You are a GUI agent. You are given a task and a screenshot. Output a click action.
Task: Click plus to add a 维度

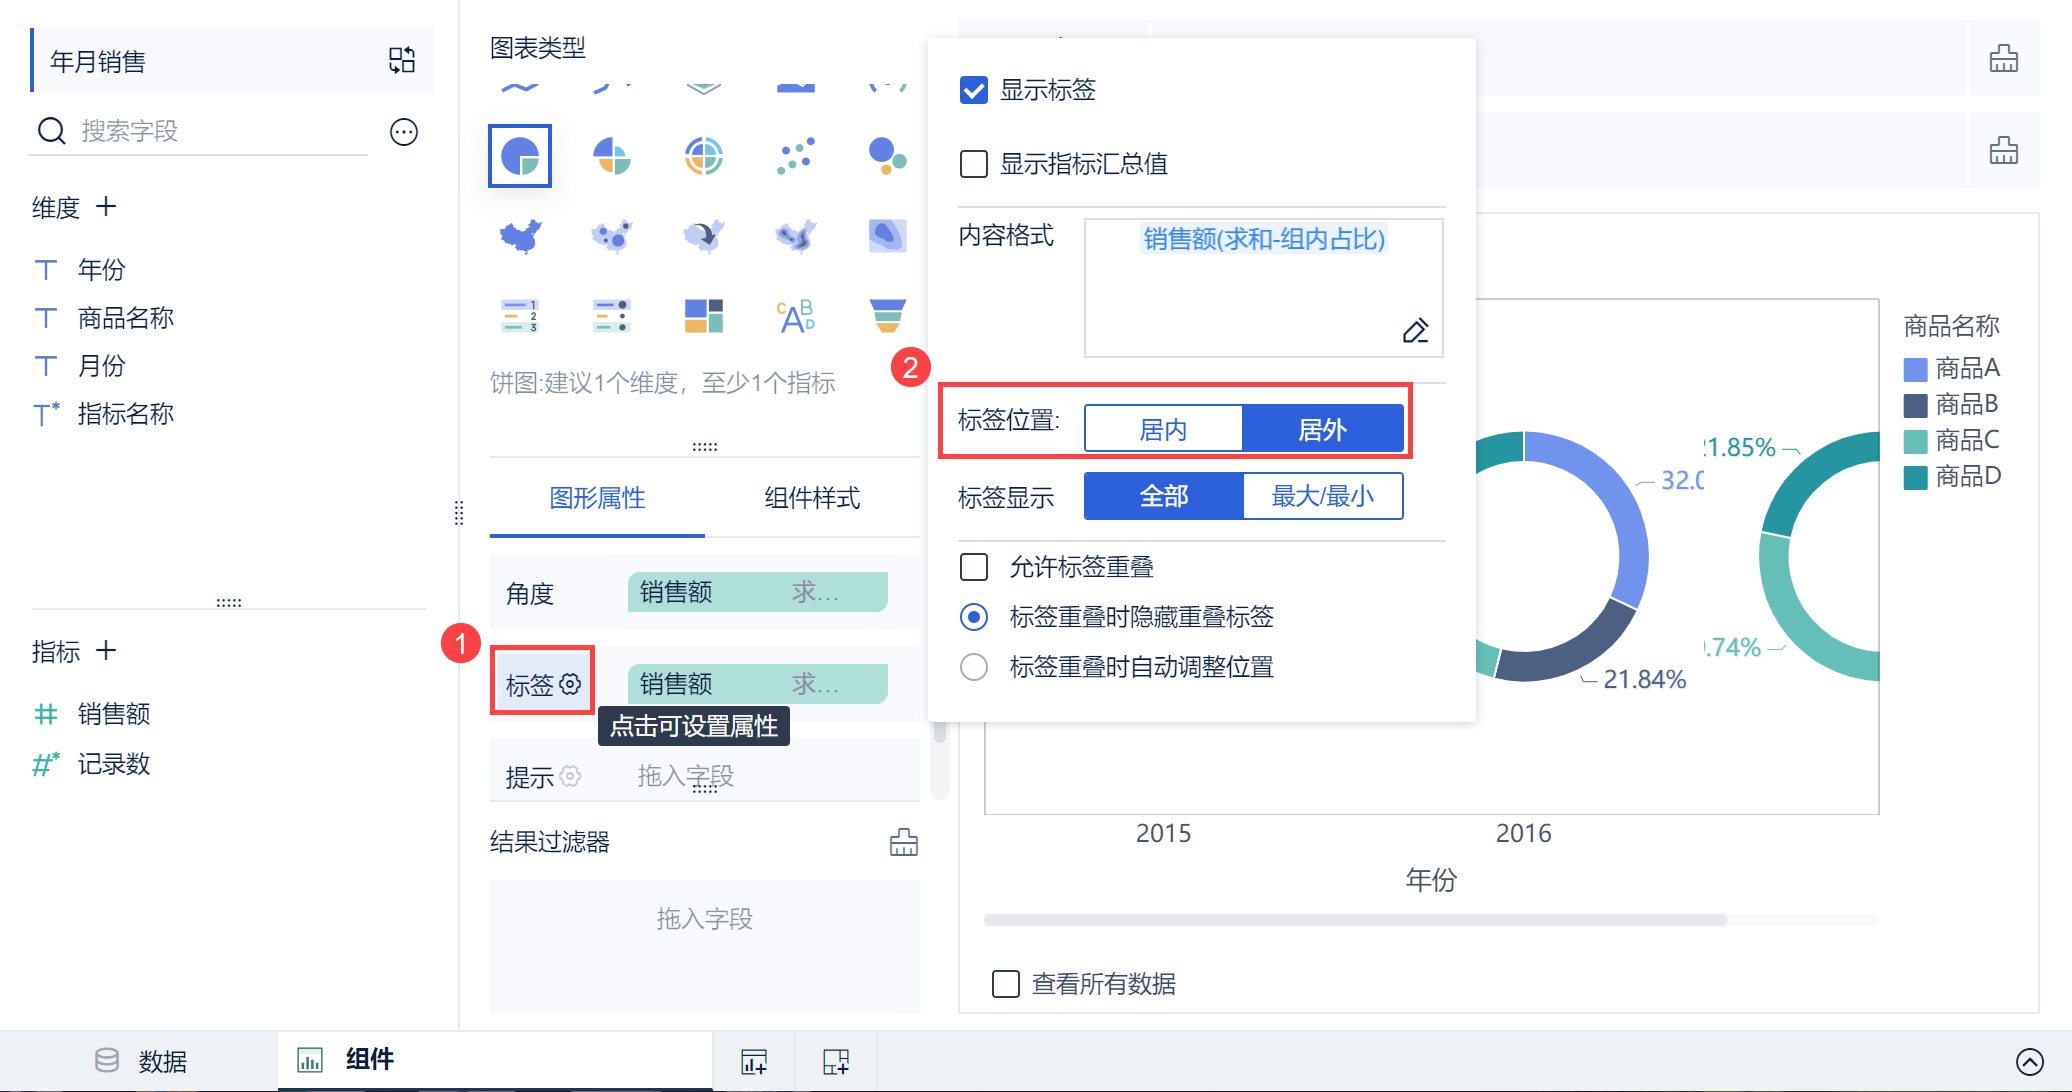(106, 207)
